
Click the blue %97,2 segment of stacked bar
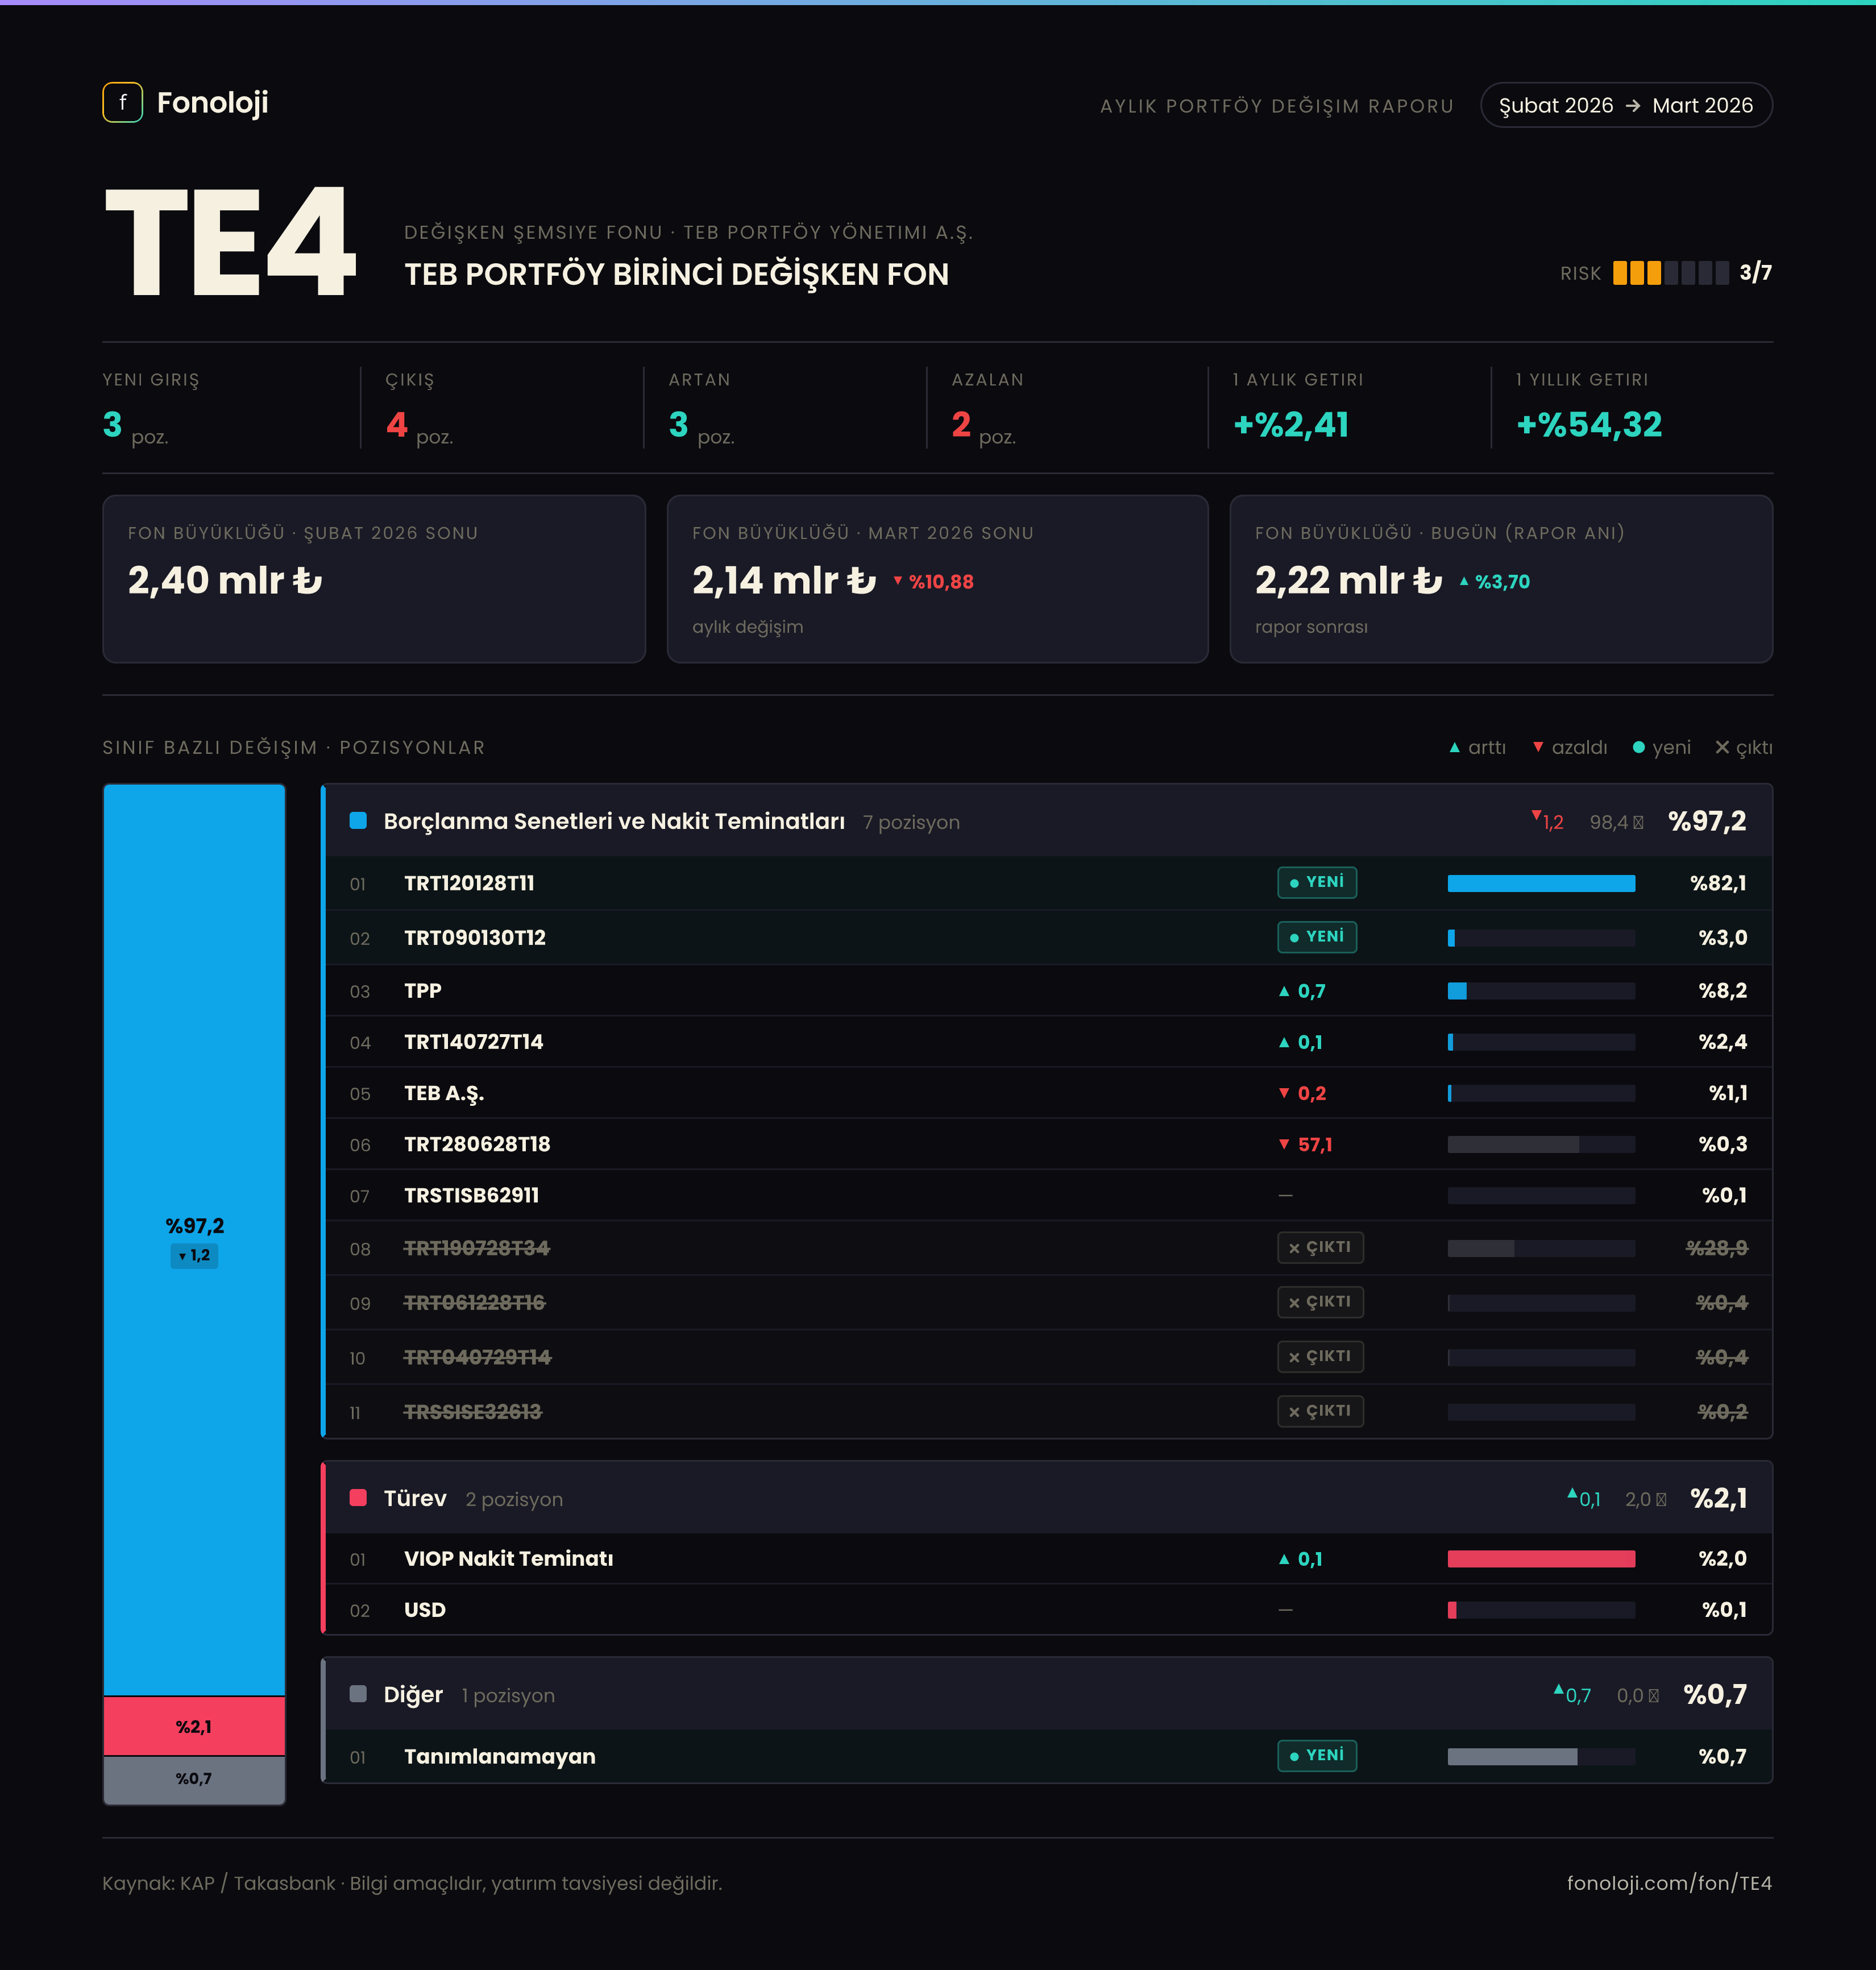point(194,1240)
